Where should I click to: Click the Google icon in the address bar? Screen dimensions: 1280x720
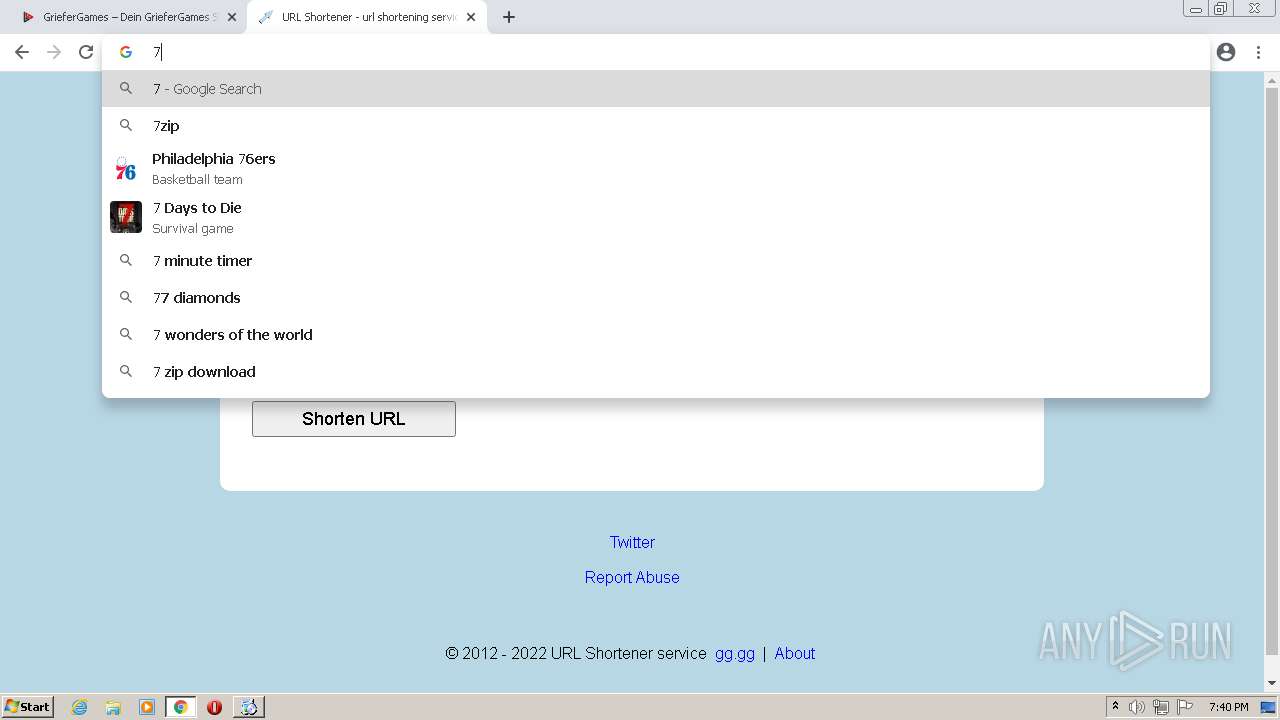point(126,52)
